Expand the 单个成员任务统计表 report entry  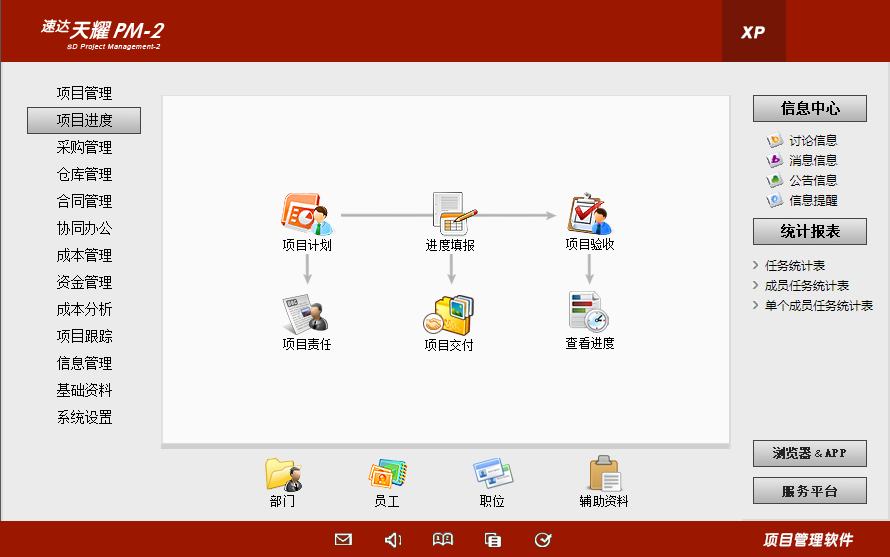818,306
